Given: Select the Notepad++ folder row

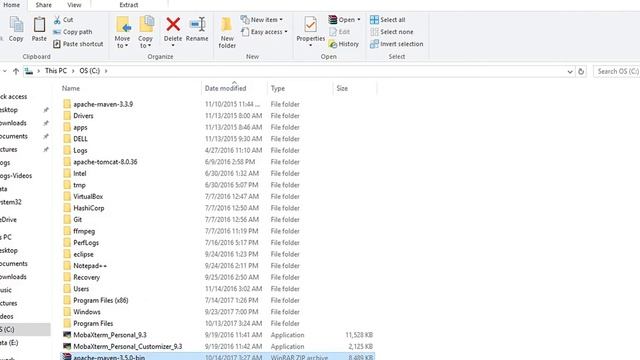Looking at the screenshot, I should [218, 265].
